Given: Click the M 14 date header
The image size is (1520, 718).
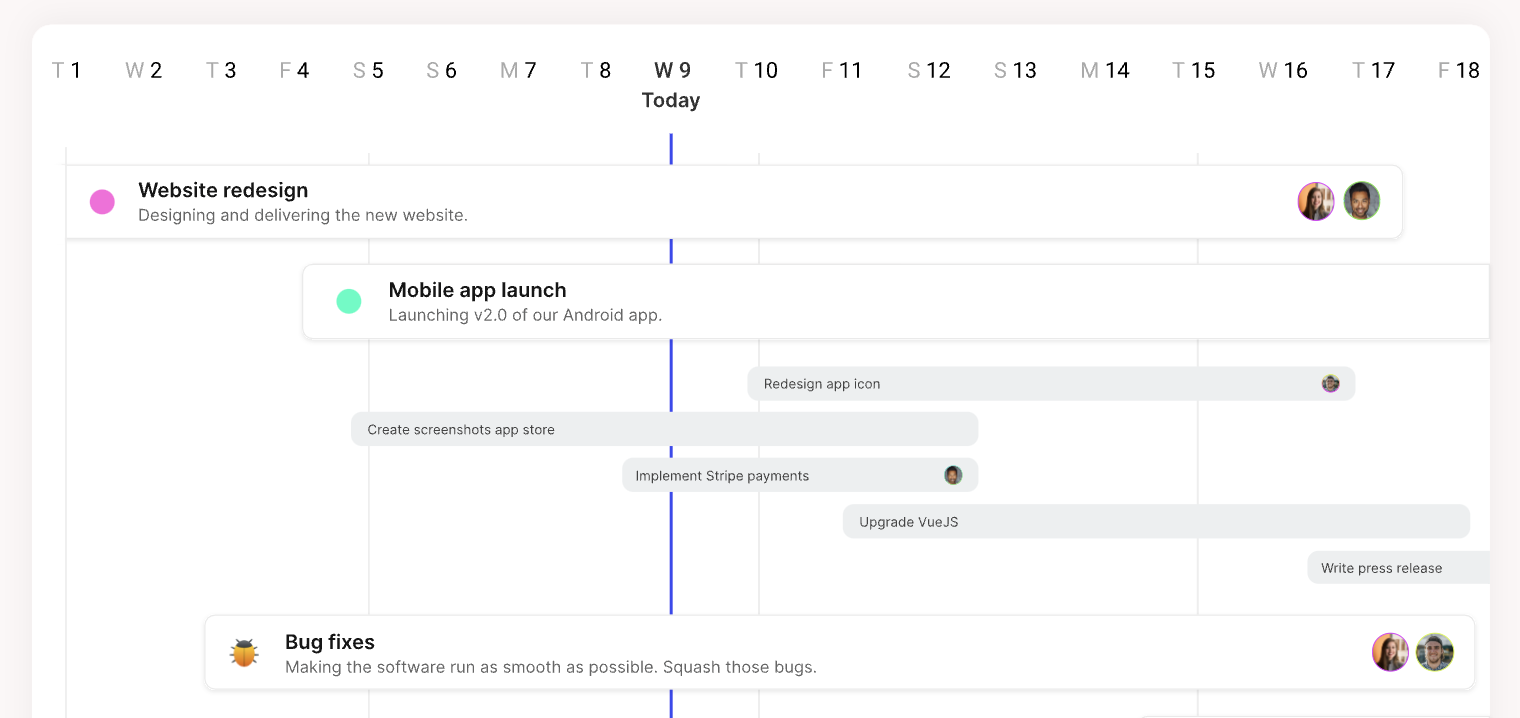Looking at the screenshot, I should coord(1105,70).
